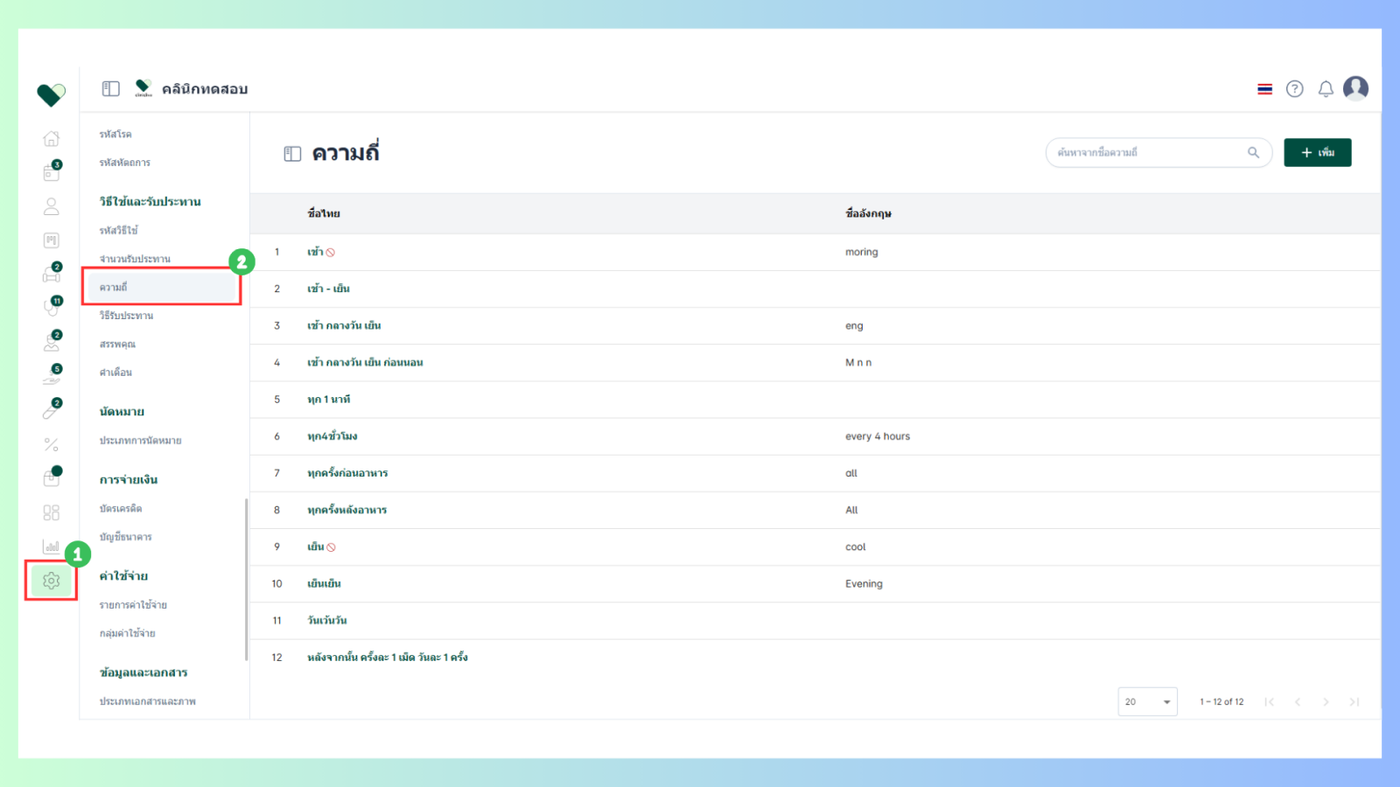Open the stethoscope icon with badge 11
The height and width of the screenshot is (787, 1400).
[51, 308]
